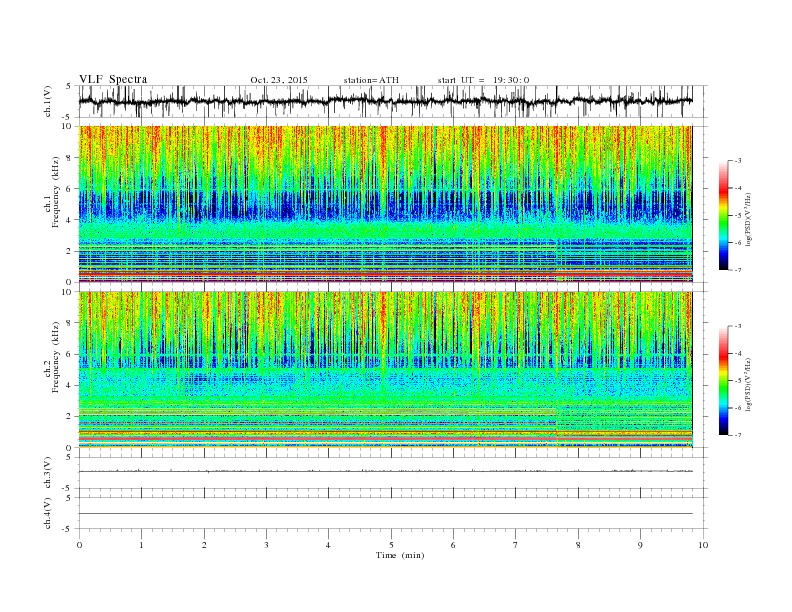Image resolution: width=792 pixels, height=612 pixels.
Task: Click the -7 label on ch.2 colorbar
Action: [x=737, y=435]
